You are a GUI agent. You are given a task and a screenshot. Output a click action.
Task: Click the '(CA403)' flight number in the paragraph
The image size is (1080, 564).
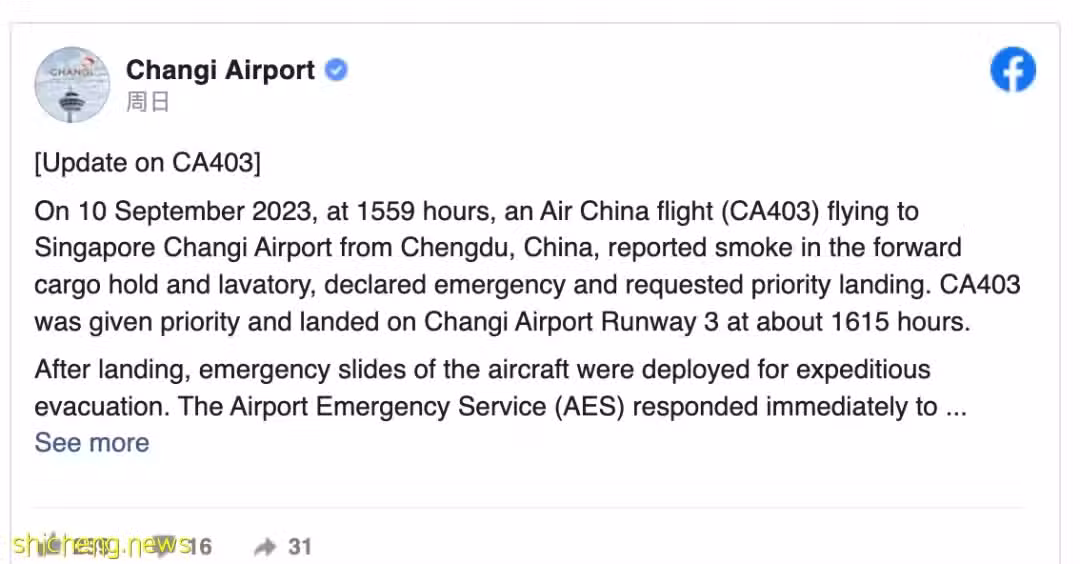coord(770,211)
